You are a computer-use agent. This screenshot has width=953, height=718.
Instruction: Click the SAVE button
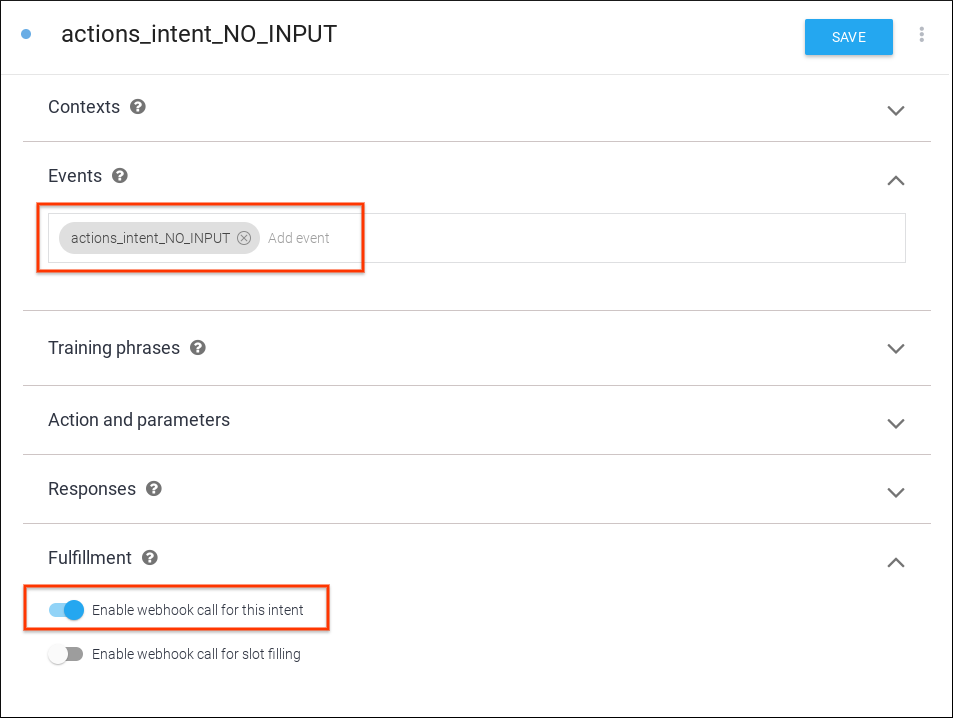pos(848,37)
